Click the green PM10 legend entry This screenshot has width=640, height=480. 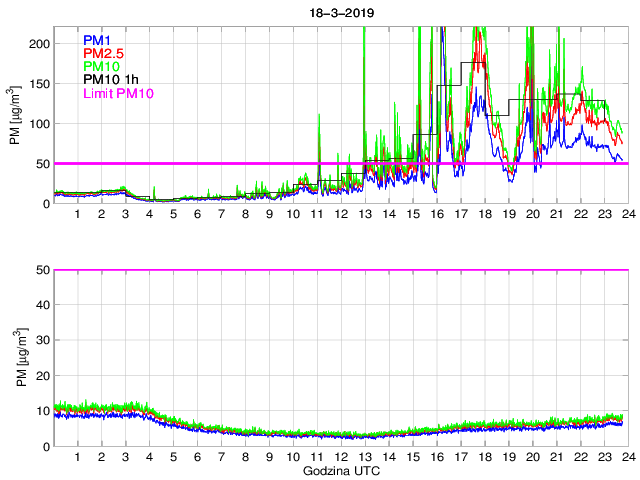pyautogui.click(x=101, y=67)
